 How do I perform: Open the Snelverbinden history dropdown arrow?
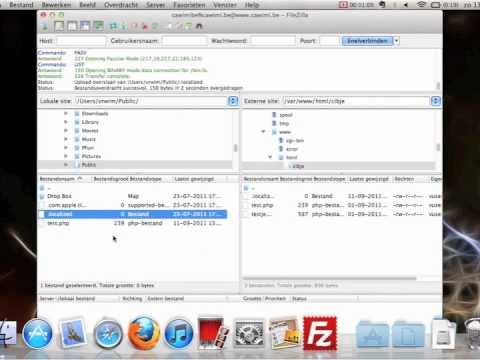point(396,41)
